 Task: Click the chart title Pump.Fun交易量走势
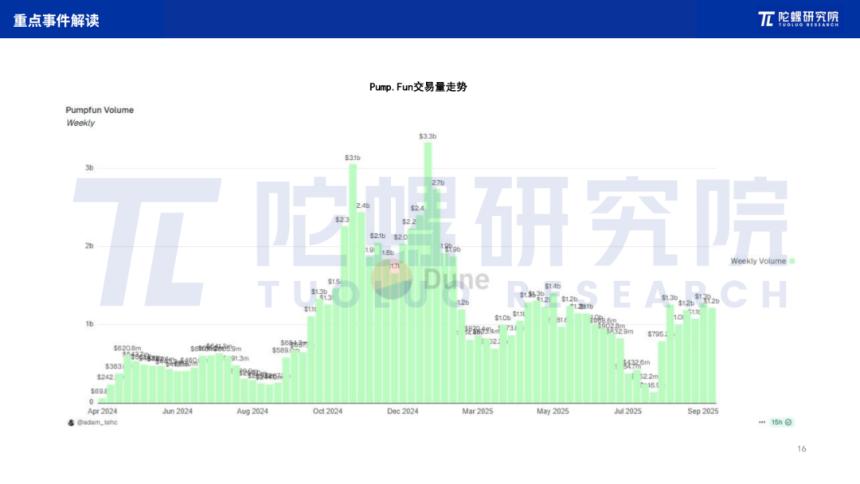tap(418, 87)
